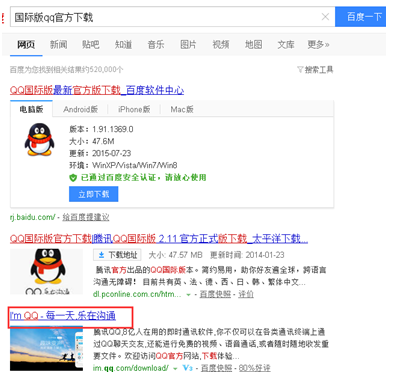The height and width of the screenshot is (372, 398).
Task: Switch to the 新闻 tab
Action: click(59, 44)
